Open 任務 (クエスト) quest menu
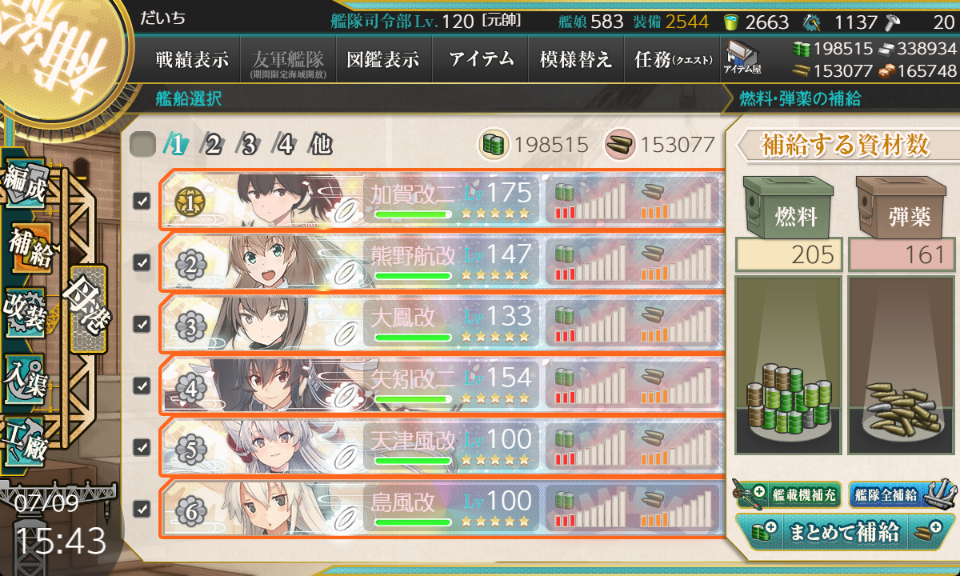This screenshot has height=576, width=960. (x=673, y=59)
